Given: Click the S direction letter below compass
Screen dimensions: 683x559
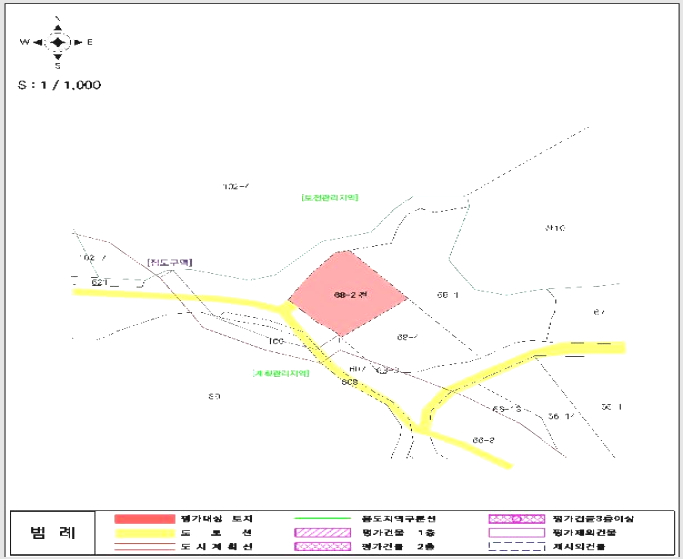Looking at the screenshot, I should (x=57, y=66).
